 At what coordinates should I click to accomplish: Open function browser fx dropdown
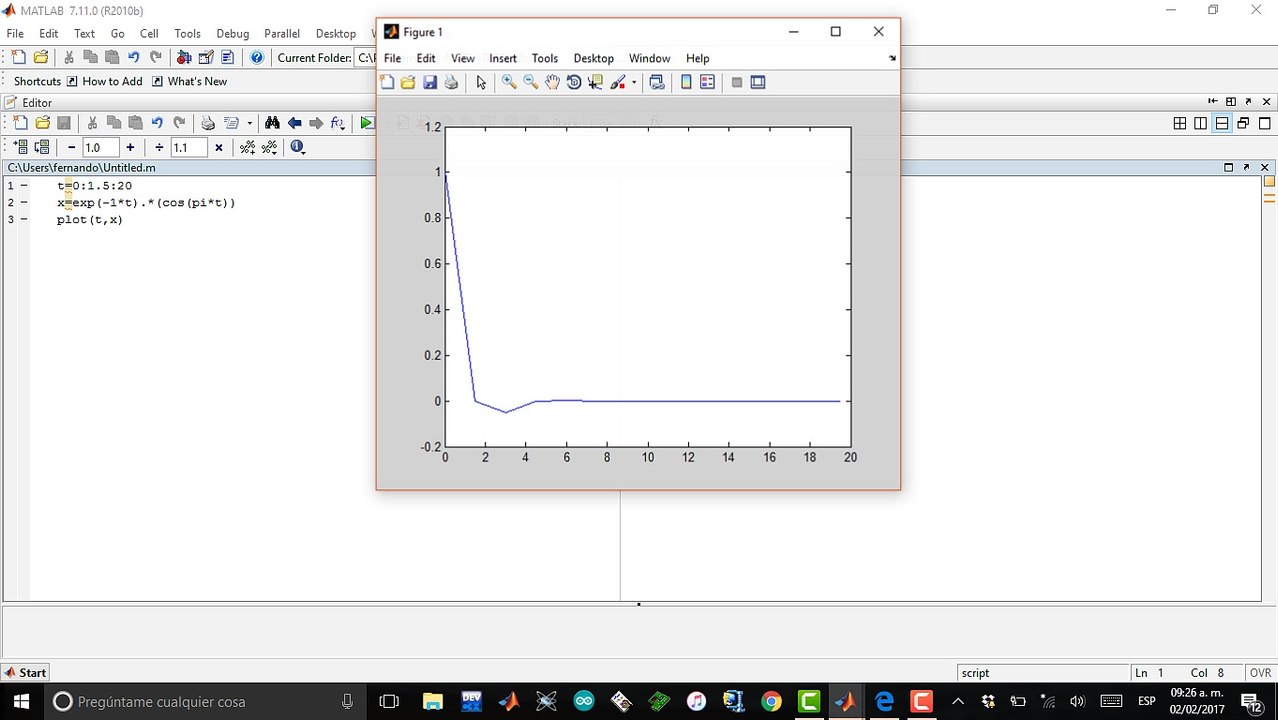338,123
